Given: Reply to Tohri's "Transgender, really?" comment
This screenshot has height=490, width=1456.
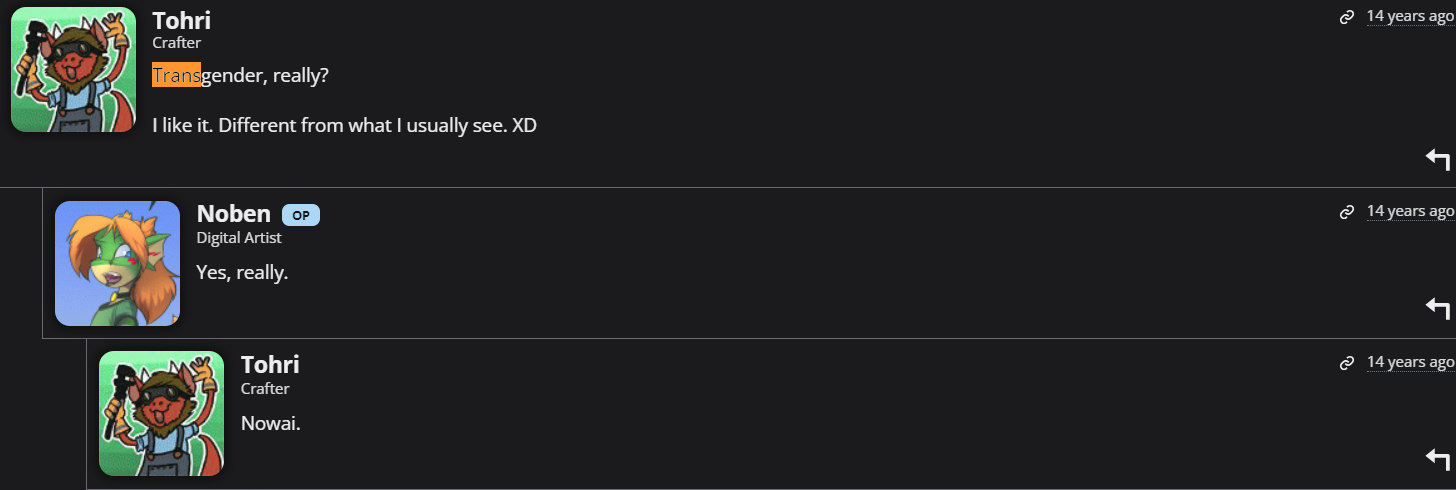Looking at the screenshot, I should pos(1437,159).
